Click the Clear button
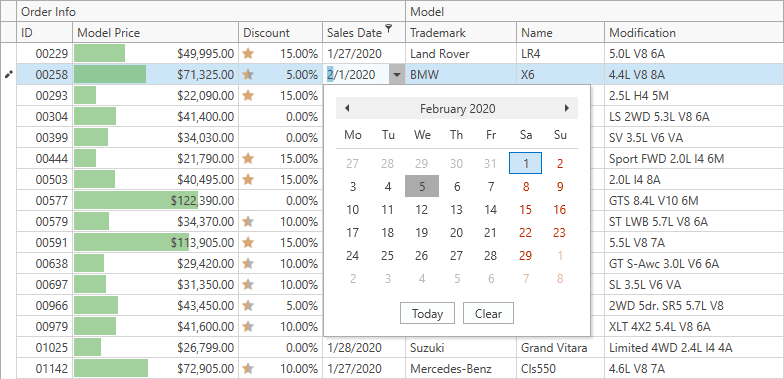 click(x=488, y=314)
